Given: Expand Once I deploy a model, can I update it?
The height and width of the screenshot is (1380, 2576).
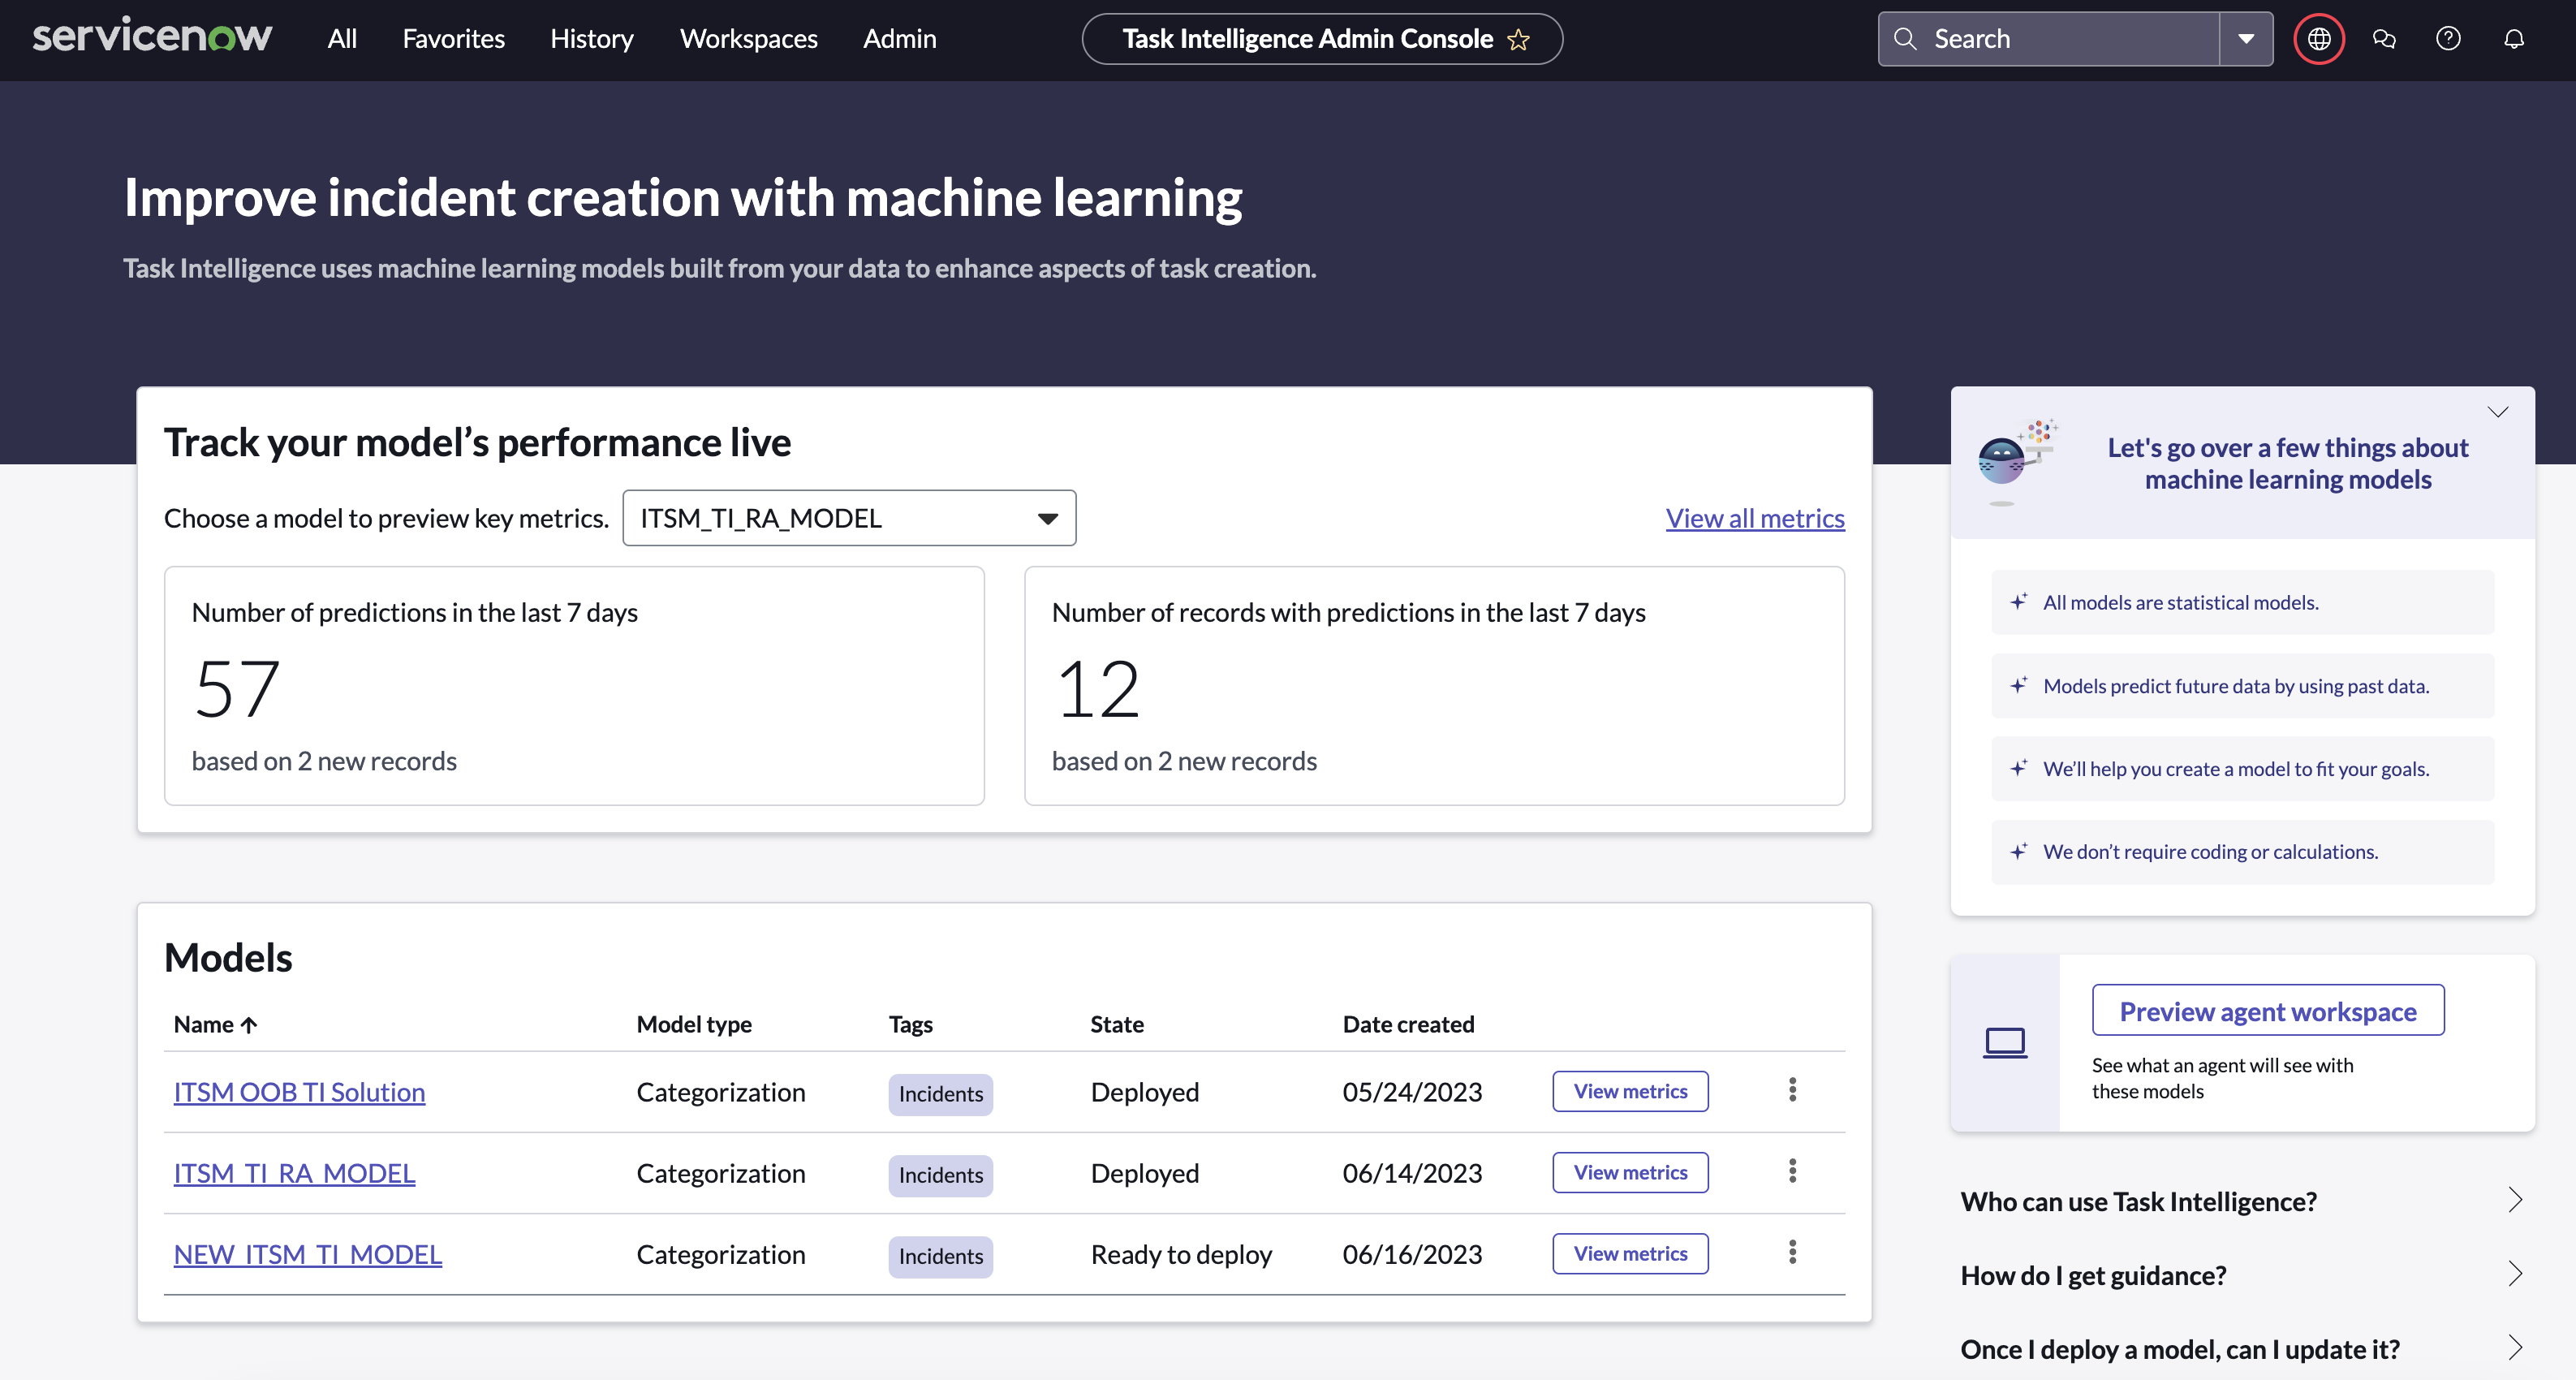Looking at the screenshot, I should pos(2242,1349).
